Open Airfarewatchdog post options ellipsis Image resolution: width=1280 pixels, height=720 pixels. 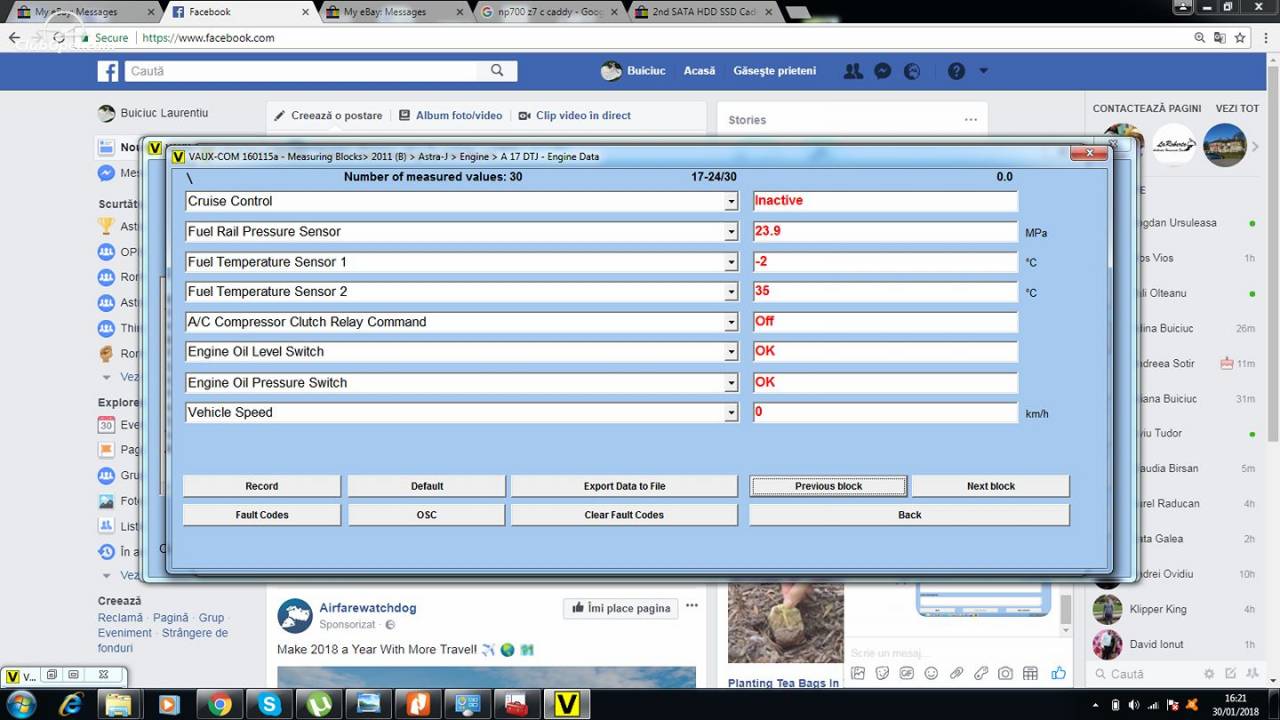coord(692,606)
